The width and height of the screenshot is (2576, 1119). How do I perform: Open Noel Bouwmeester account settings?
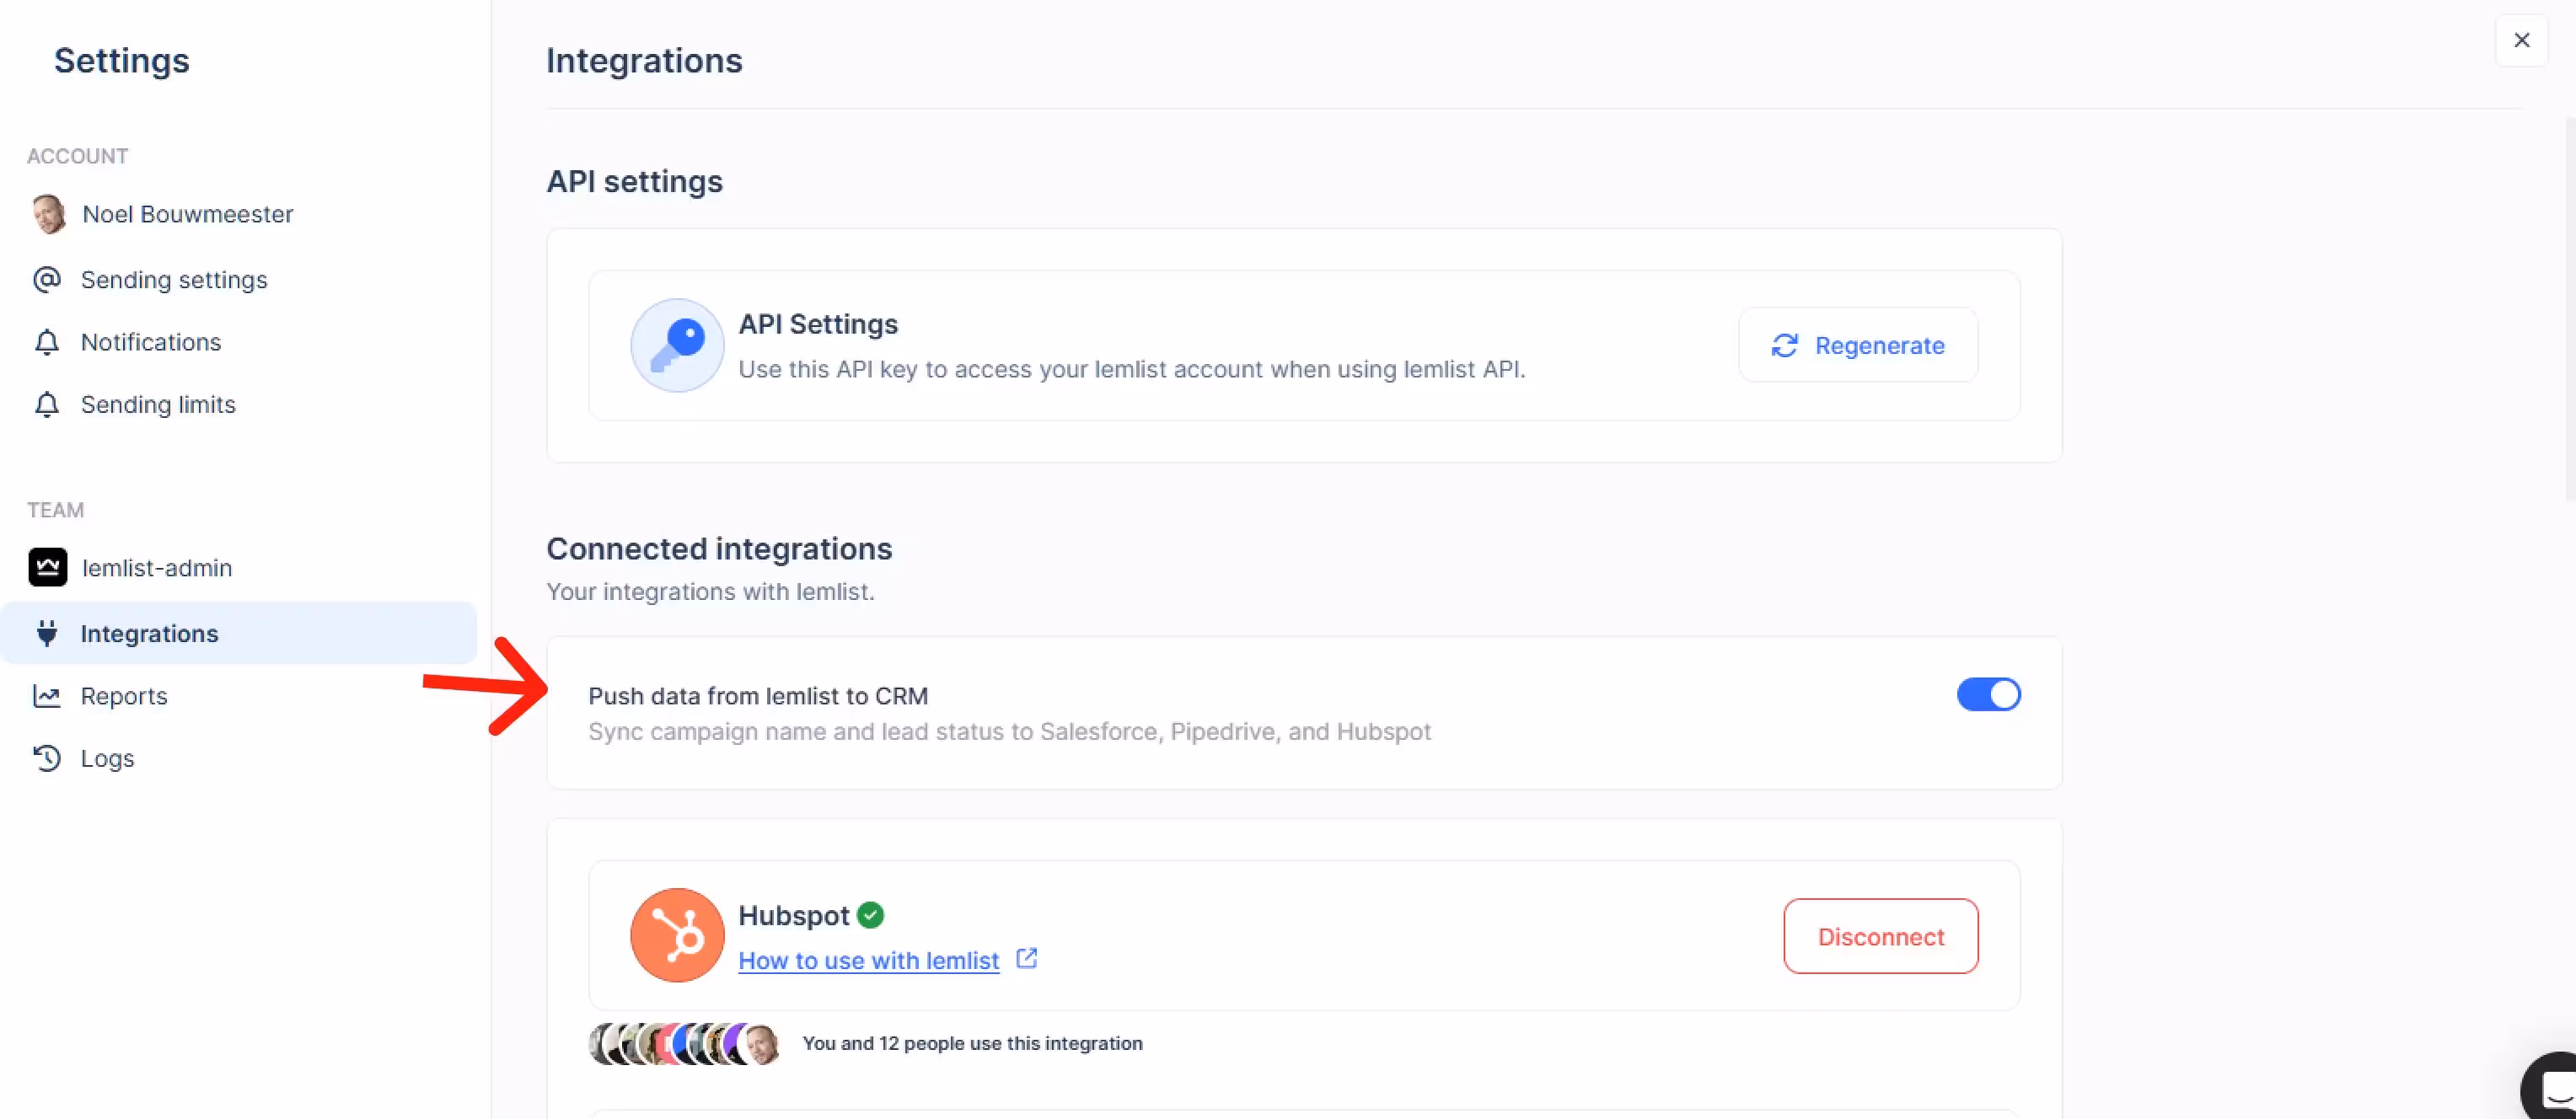coord(187,214)
